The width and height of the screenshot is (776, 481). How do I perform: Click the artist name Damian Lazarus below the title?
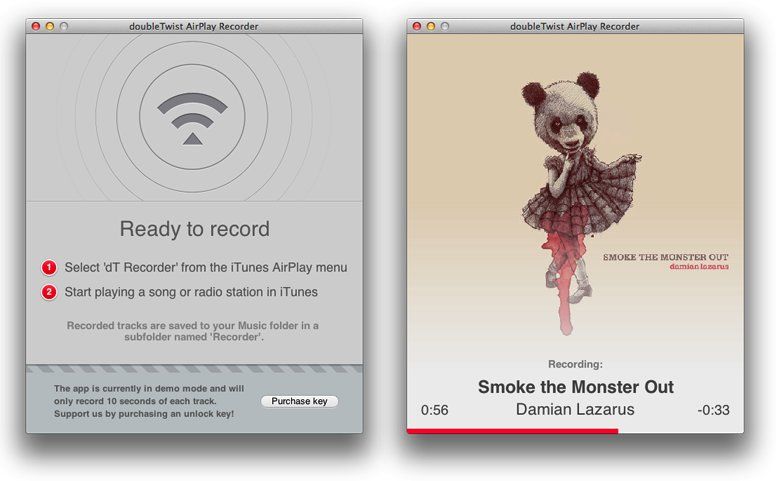(x=575, y=410)
